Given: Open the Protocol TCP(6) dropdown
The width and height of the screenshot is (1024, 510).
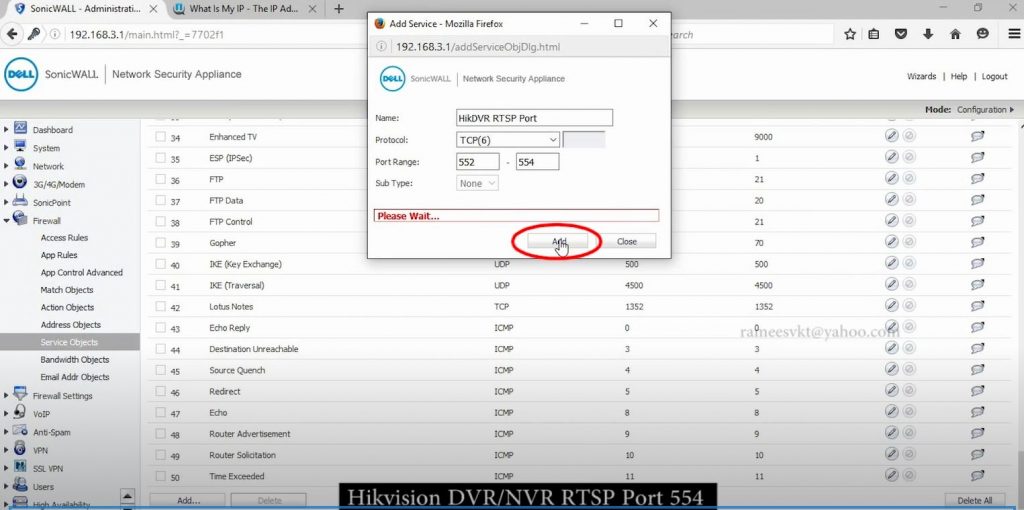Looking at the screenshot, I should (508, 140).
